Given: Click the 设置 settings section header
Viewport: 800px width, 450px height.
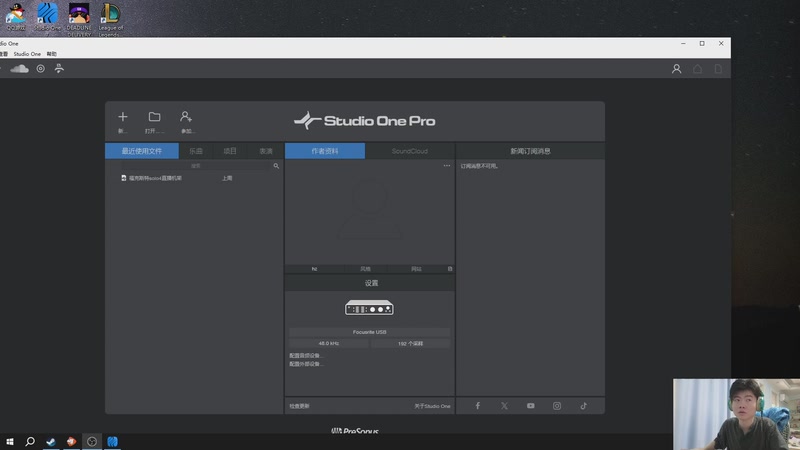Looking at the screenshot, I should 371,283.
